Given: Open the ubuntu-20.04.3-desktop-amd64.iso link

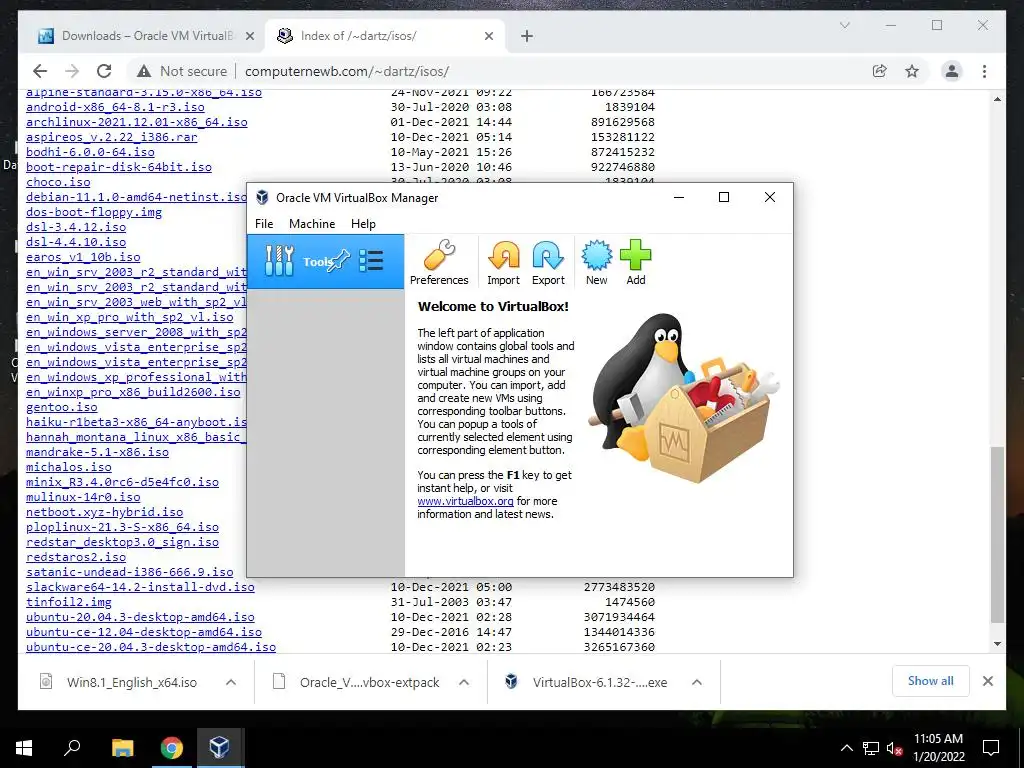Looking at the screenshot, I should (140, 618).
